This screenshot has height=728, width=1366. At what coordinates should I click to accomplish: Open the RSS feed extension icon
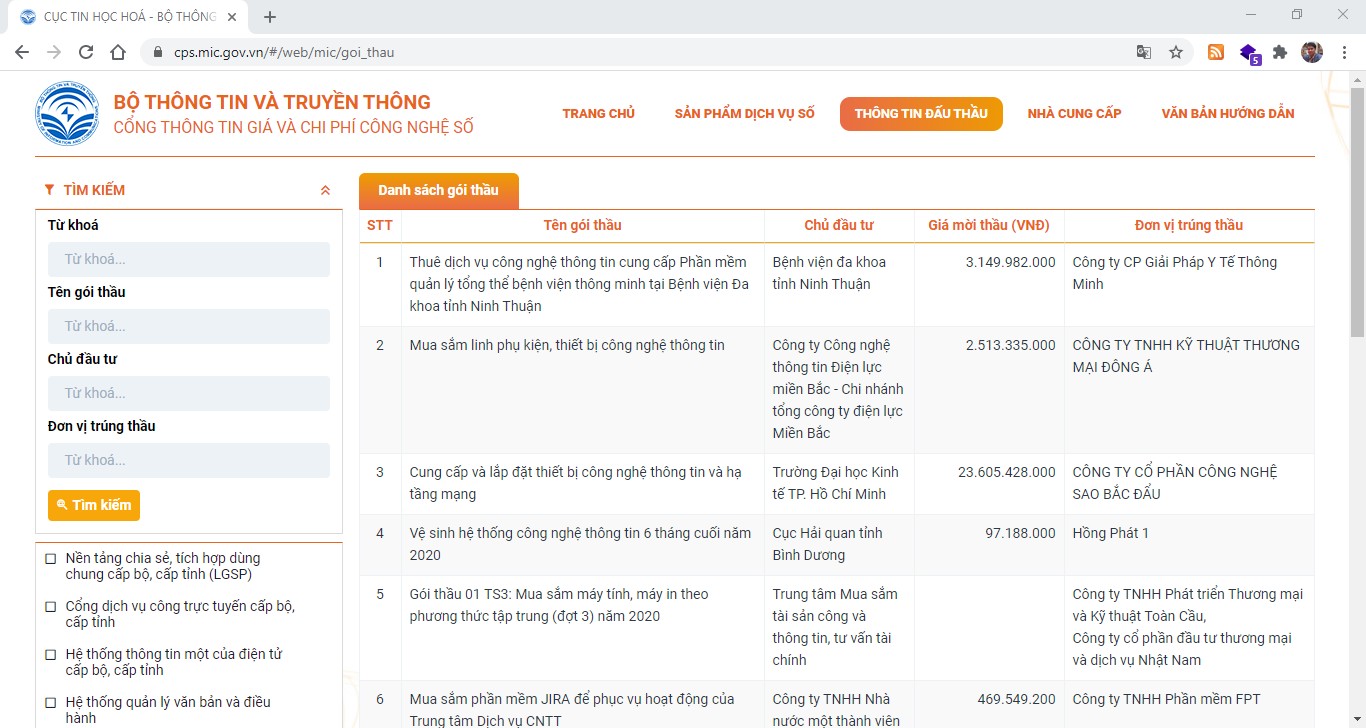tap(1216, 52)
